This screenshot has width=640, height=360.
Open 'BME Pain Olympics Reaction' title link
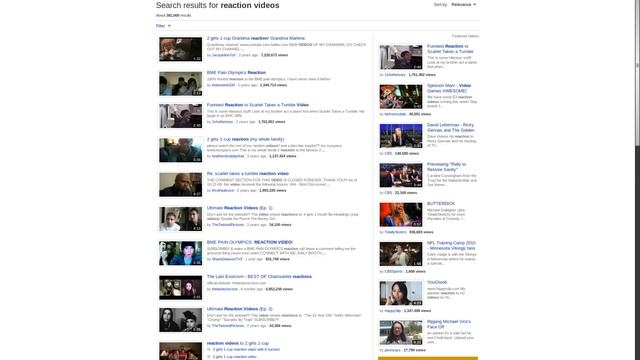[x=236, y=73]
